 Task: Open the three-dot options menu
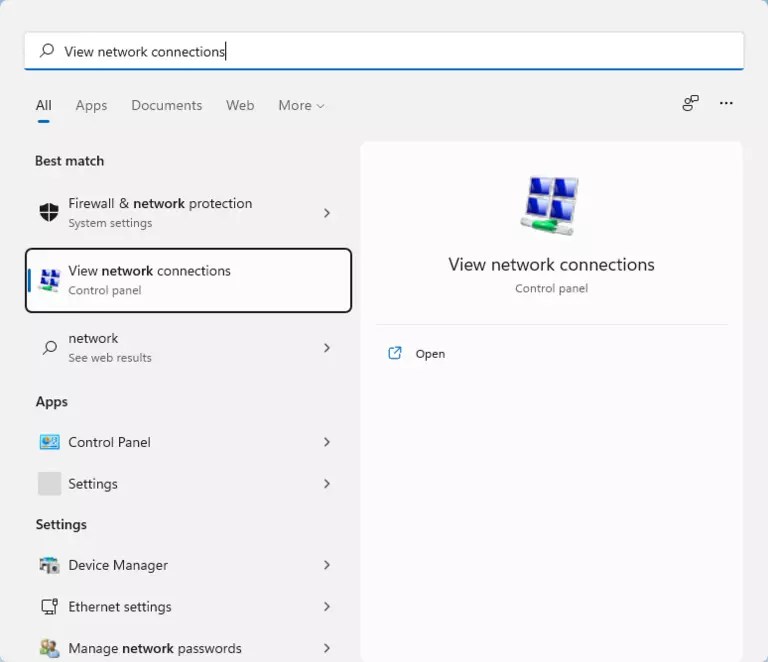tap(726, 103)
